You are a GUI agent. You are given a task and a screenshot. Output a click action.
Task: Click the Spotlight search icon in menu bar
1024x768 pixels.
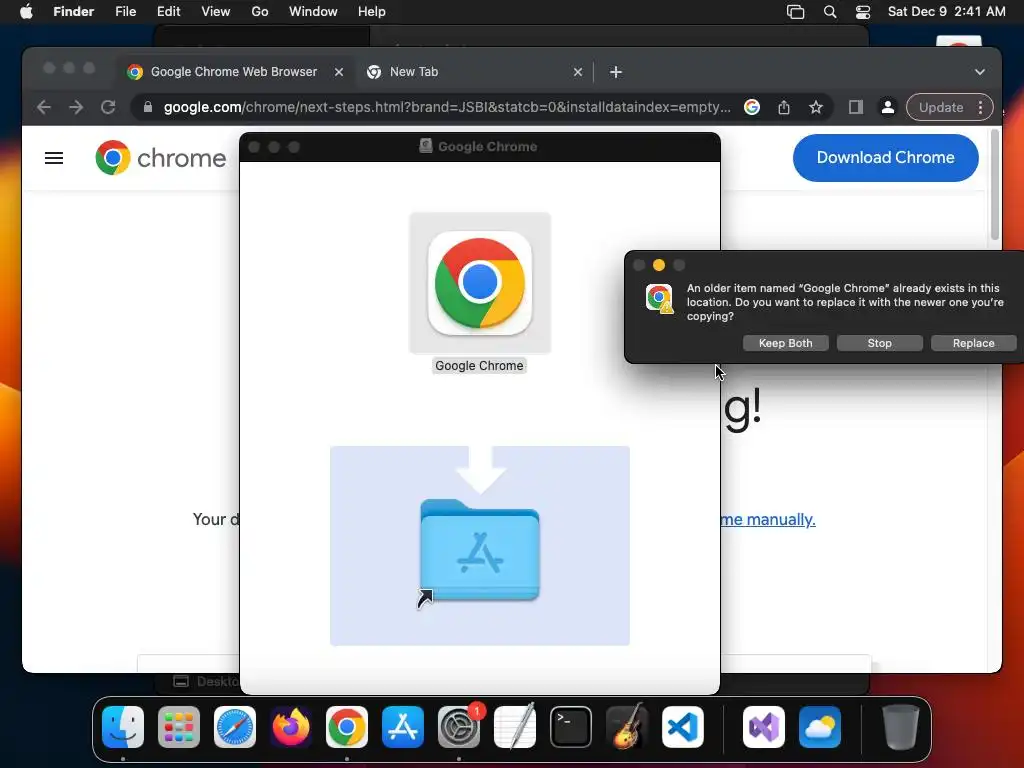(x=830, y=12)
